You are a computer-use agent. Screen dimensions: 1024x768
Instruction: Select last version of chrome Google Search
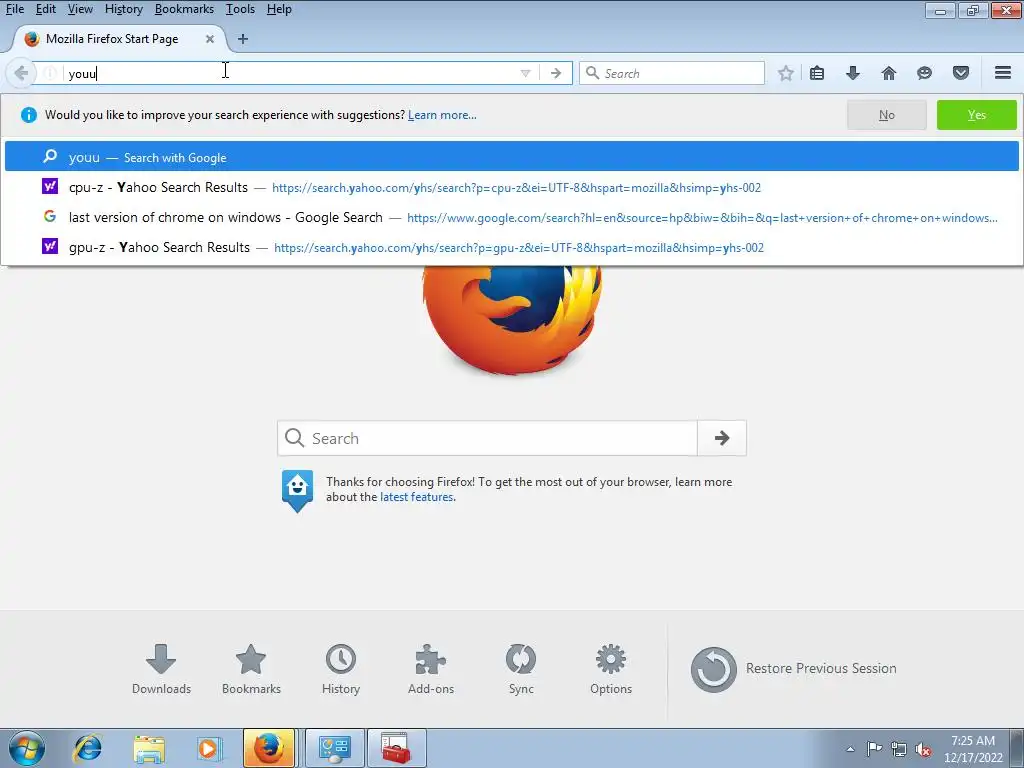[x=512, y=217]
